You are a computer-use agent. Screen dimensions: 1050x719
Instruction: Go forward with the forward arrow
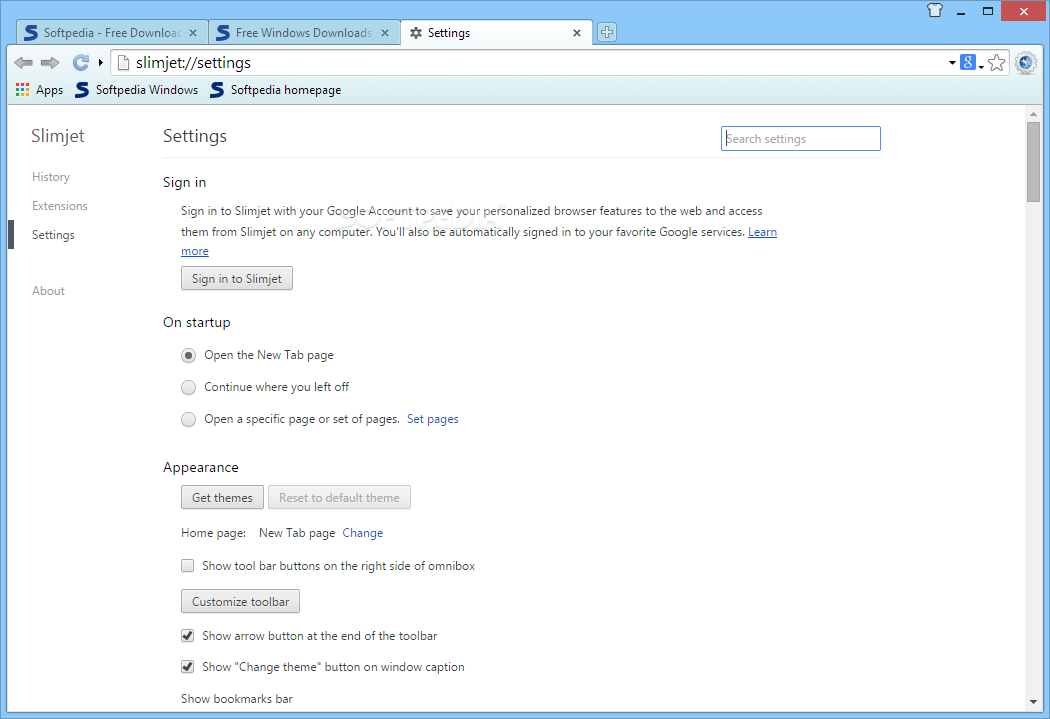coord(50,63)
